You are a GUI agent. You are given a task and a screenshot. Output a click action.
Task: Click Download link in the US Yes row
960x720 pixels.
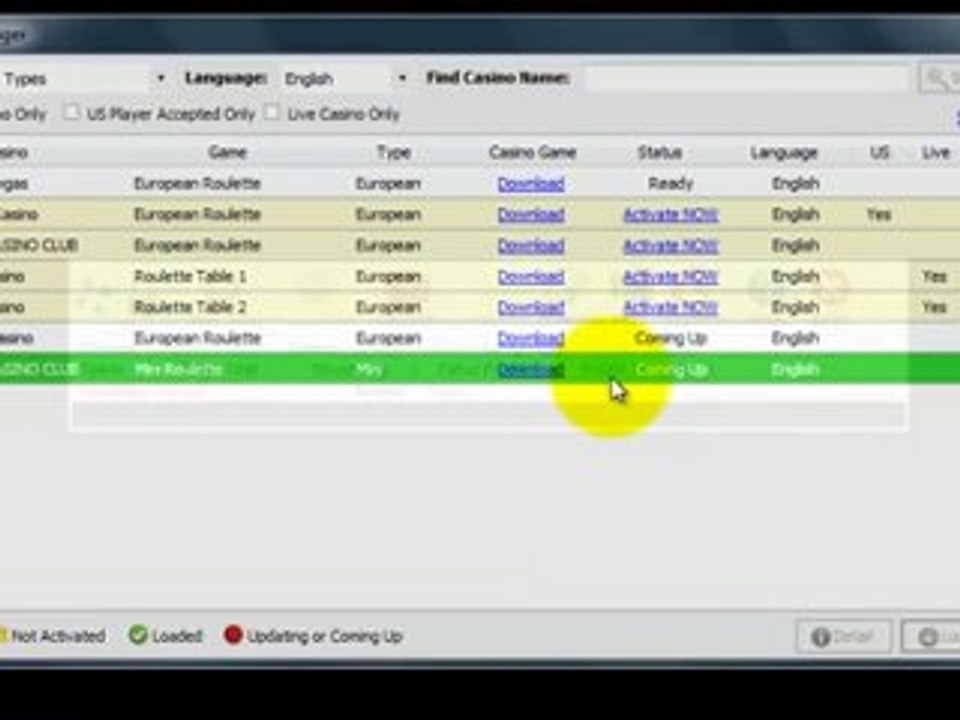[x=531, y=214]
